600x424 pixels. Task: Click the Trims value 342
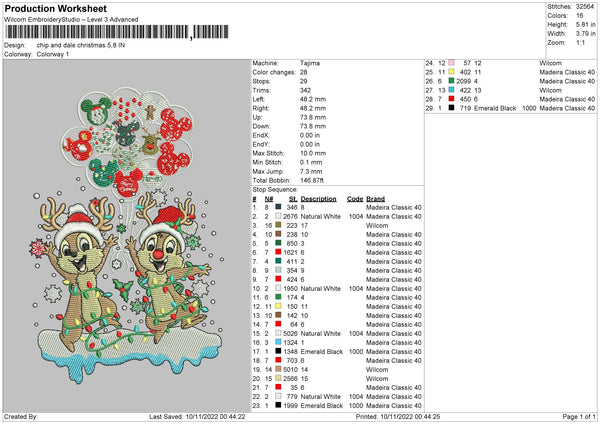click(305, 90)
